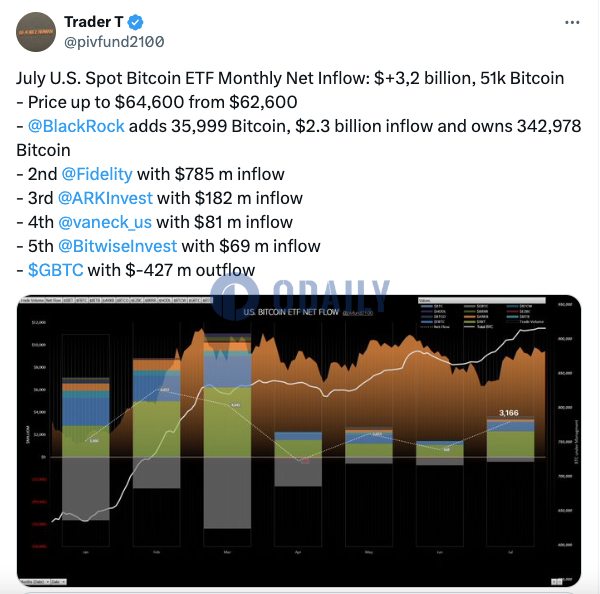Open the @Fidelity mention link
This screenshot has width=600, height=594.
click(x=97, y=174)
